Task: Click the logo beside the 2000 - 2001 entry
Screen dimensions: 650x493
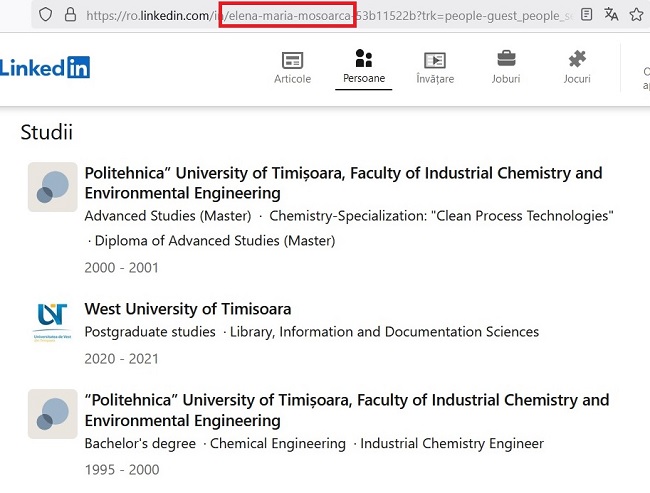Action: (x=52, y=187)
